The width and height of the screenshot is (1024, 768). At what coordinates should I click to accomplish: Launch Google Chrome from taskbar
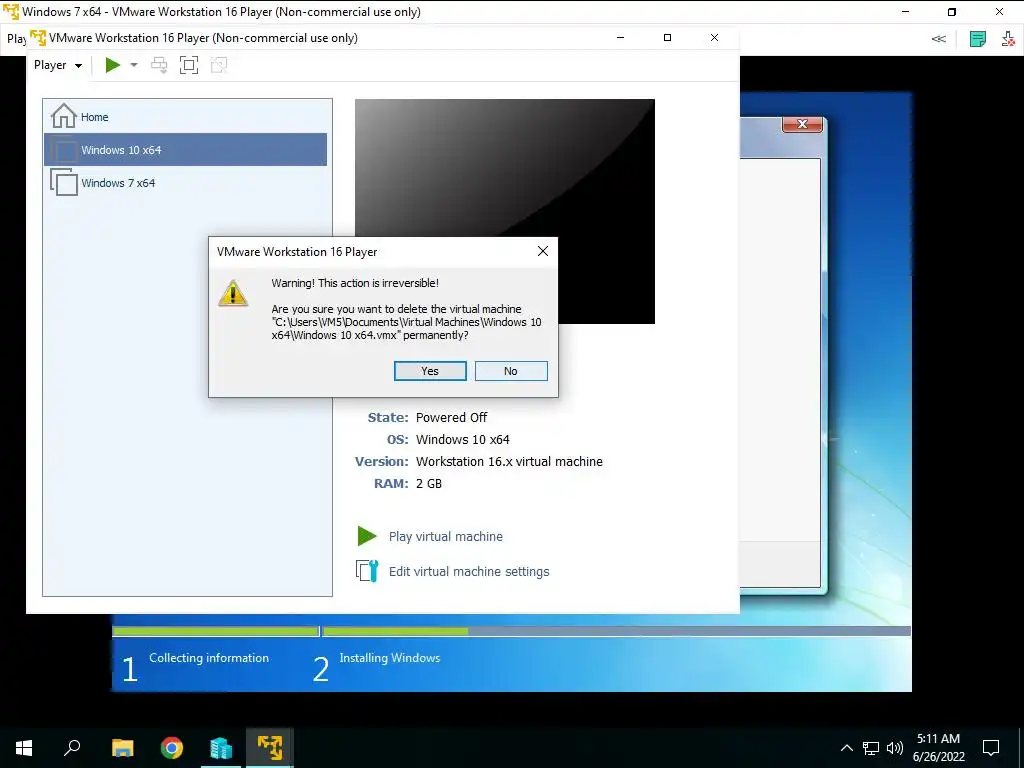tap(172, 748)
